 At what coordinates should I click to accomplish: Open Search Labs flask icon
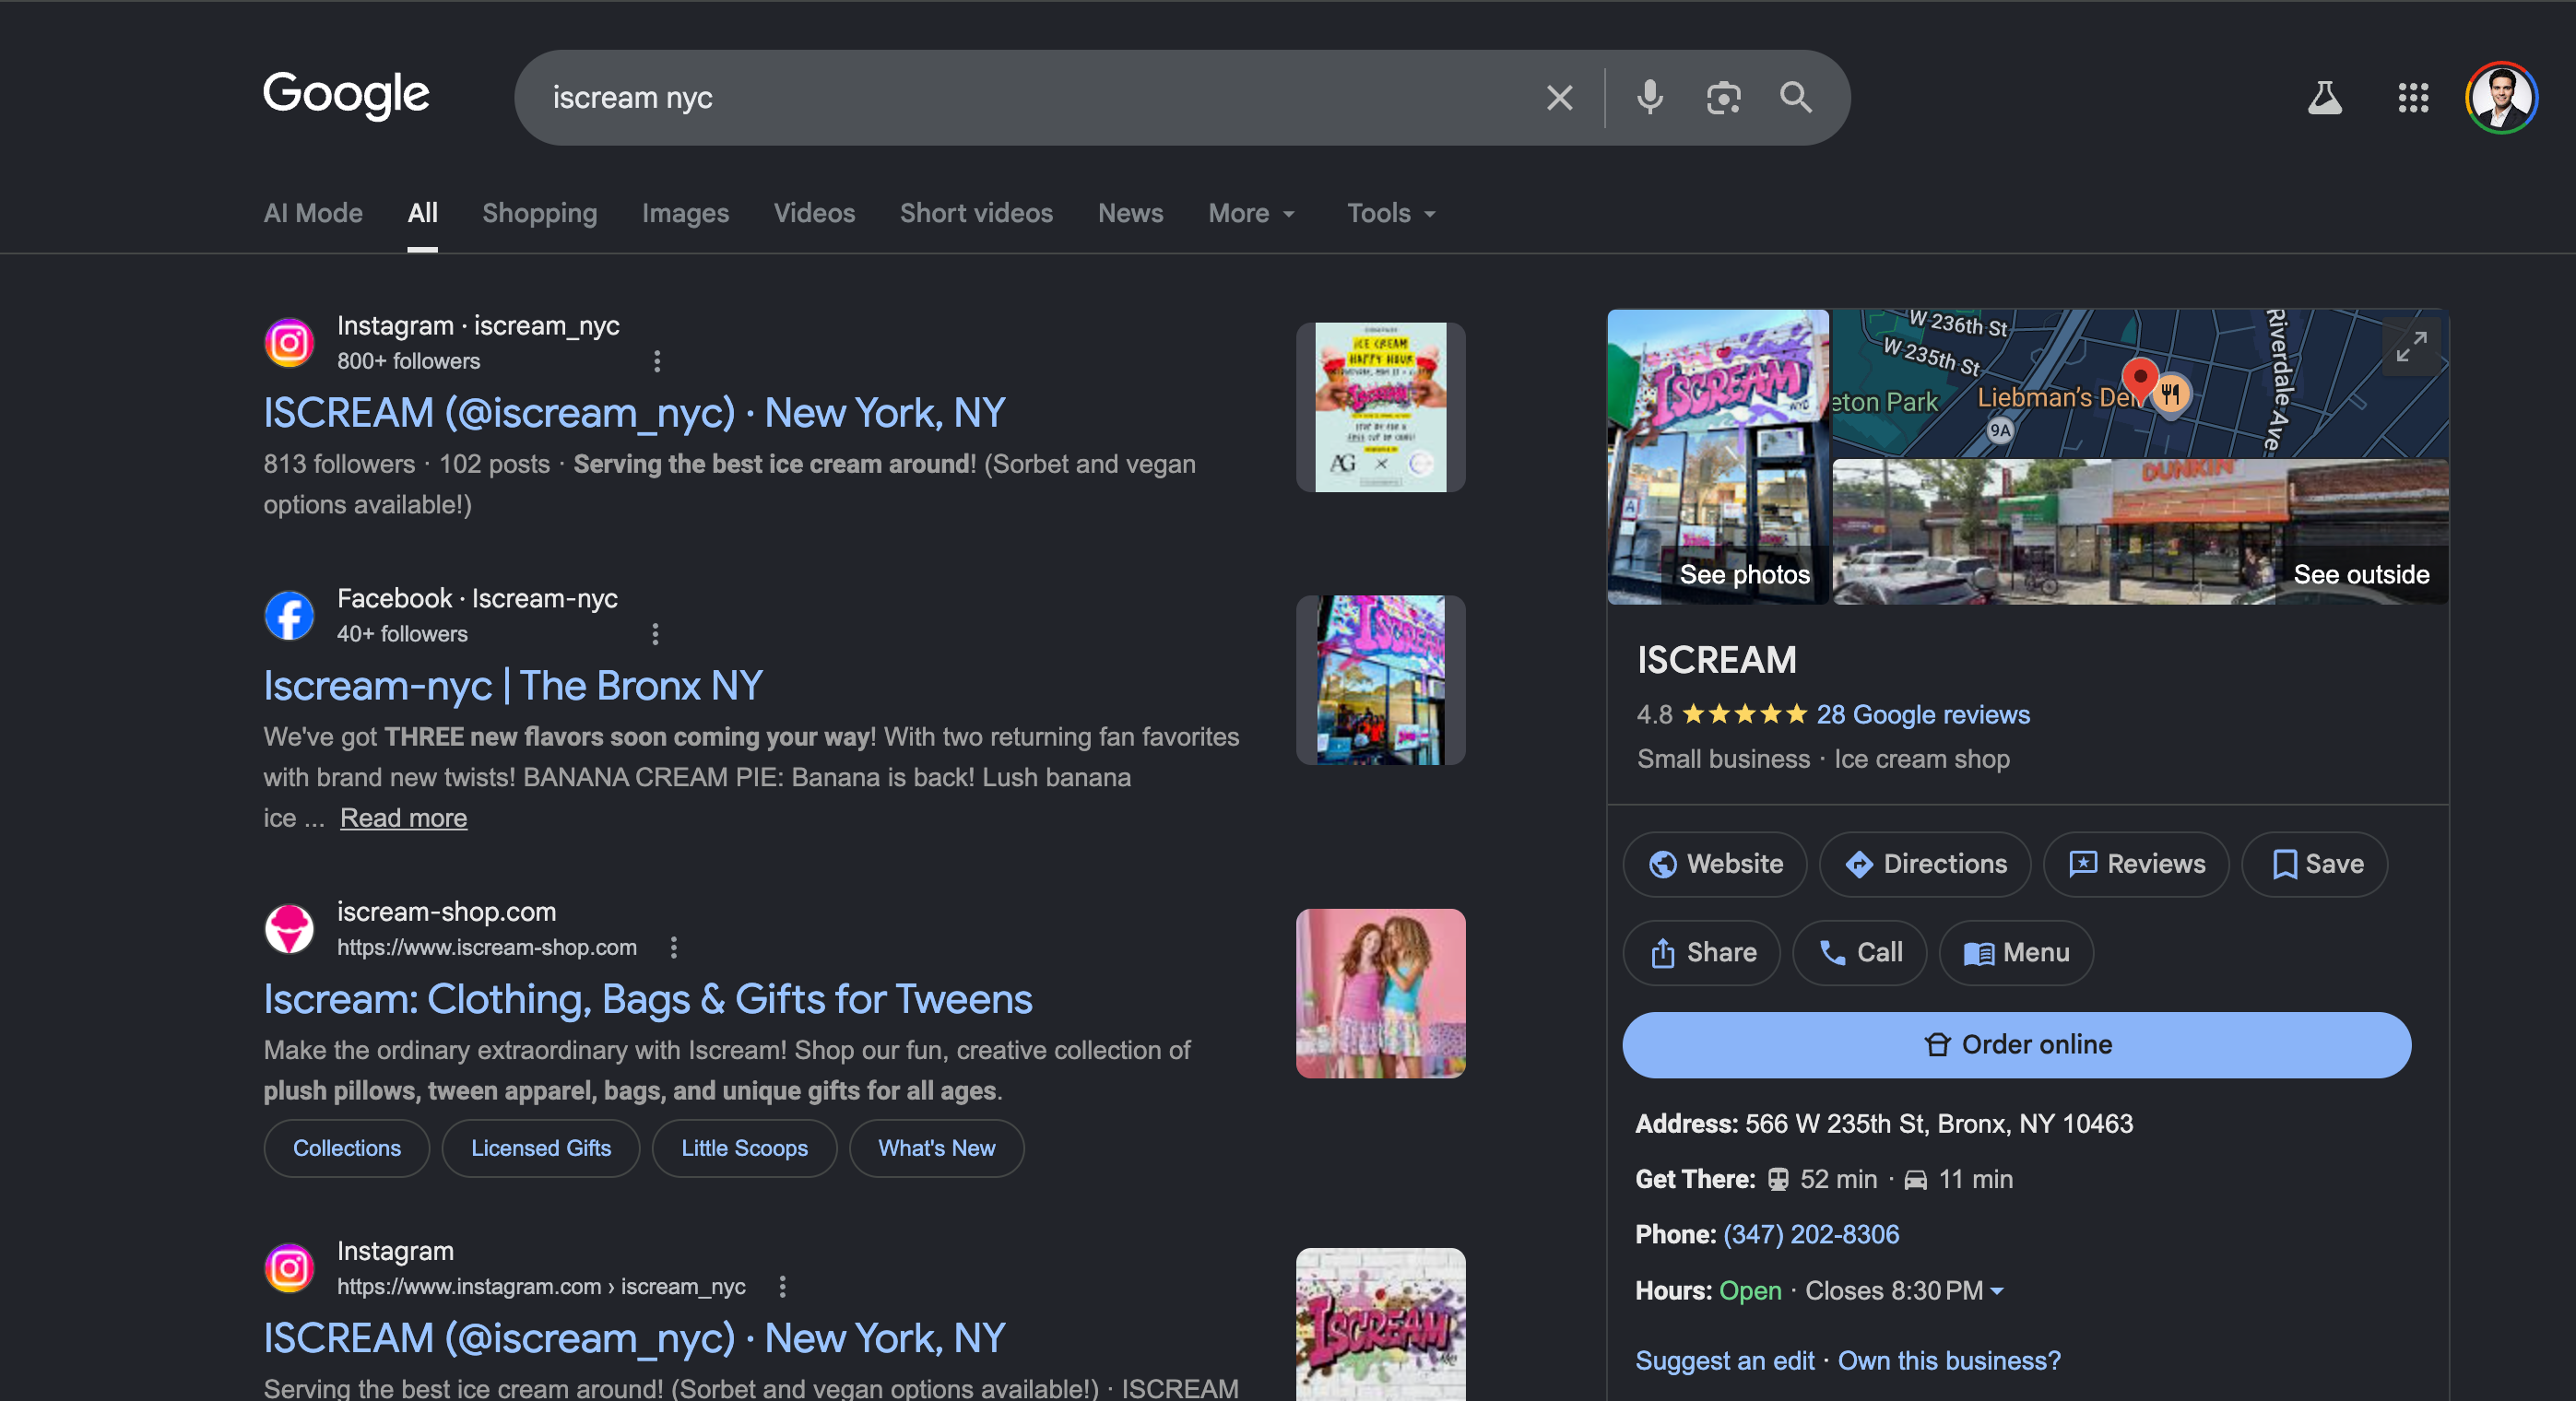2325,98
